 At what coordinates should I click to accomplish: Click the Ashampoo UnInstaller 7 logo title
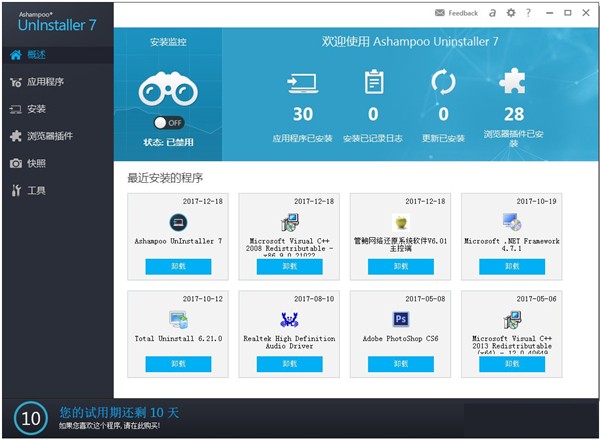pyautogui.click(x=57, y=22)
